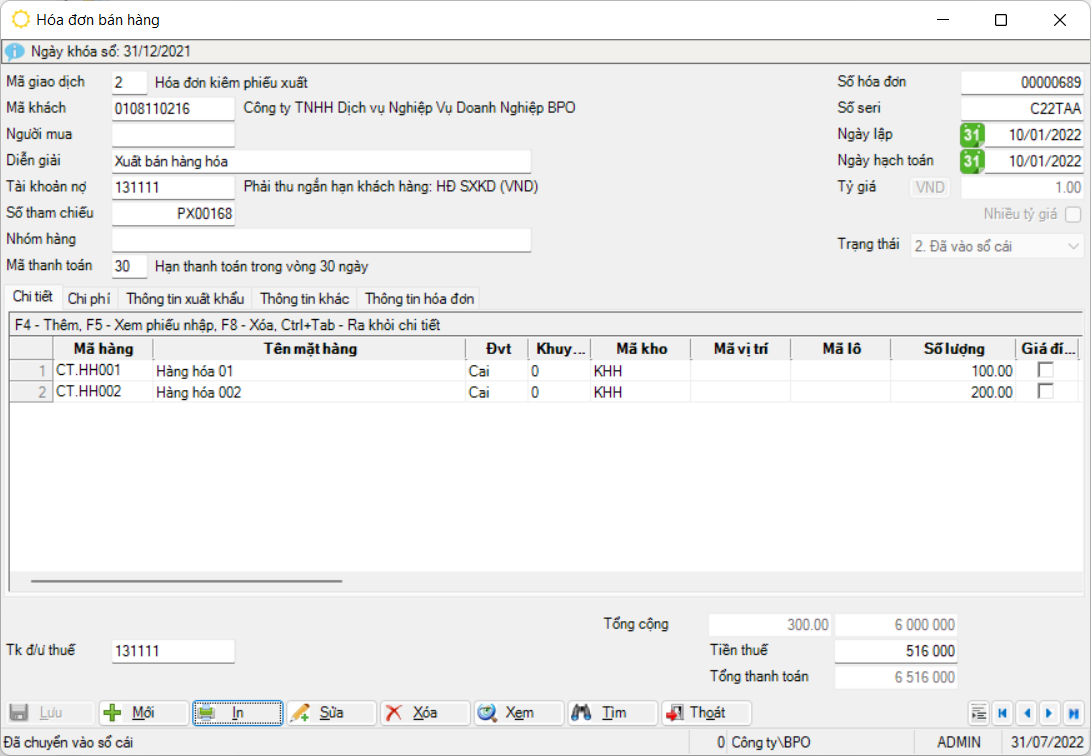
Task: Switch to the Chi phí tab
Action: [89, 298]
